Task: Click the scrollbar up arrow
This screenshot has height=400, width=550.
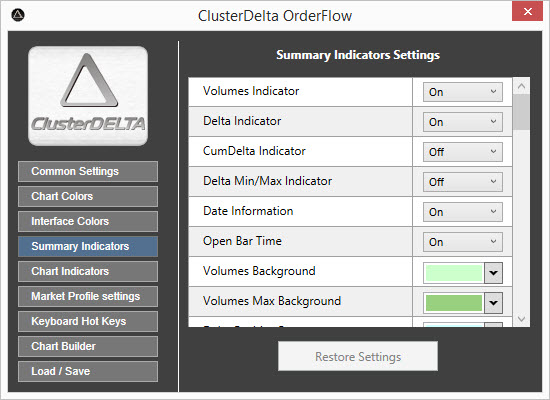Action: click(521, 86)
